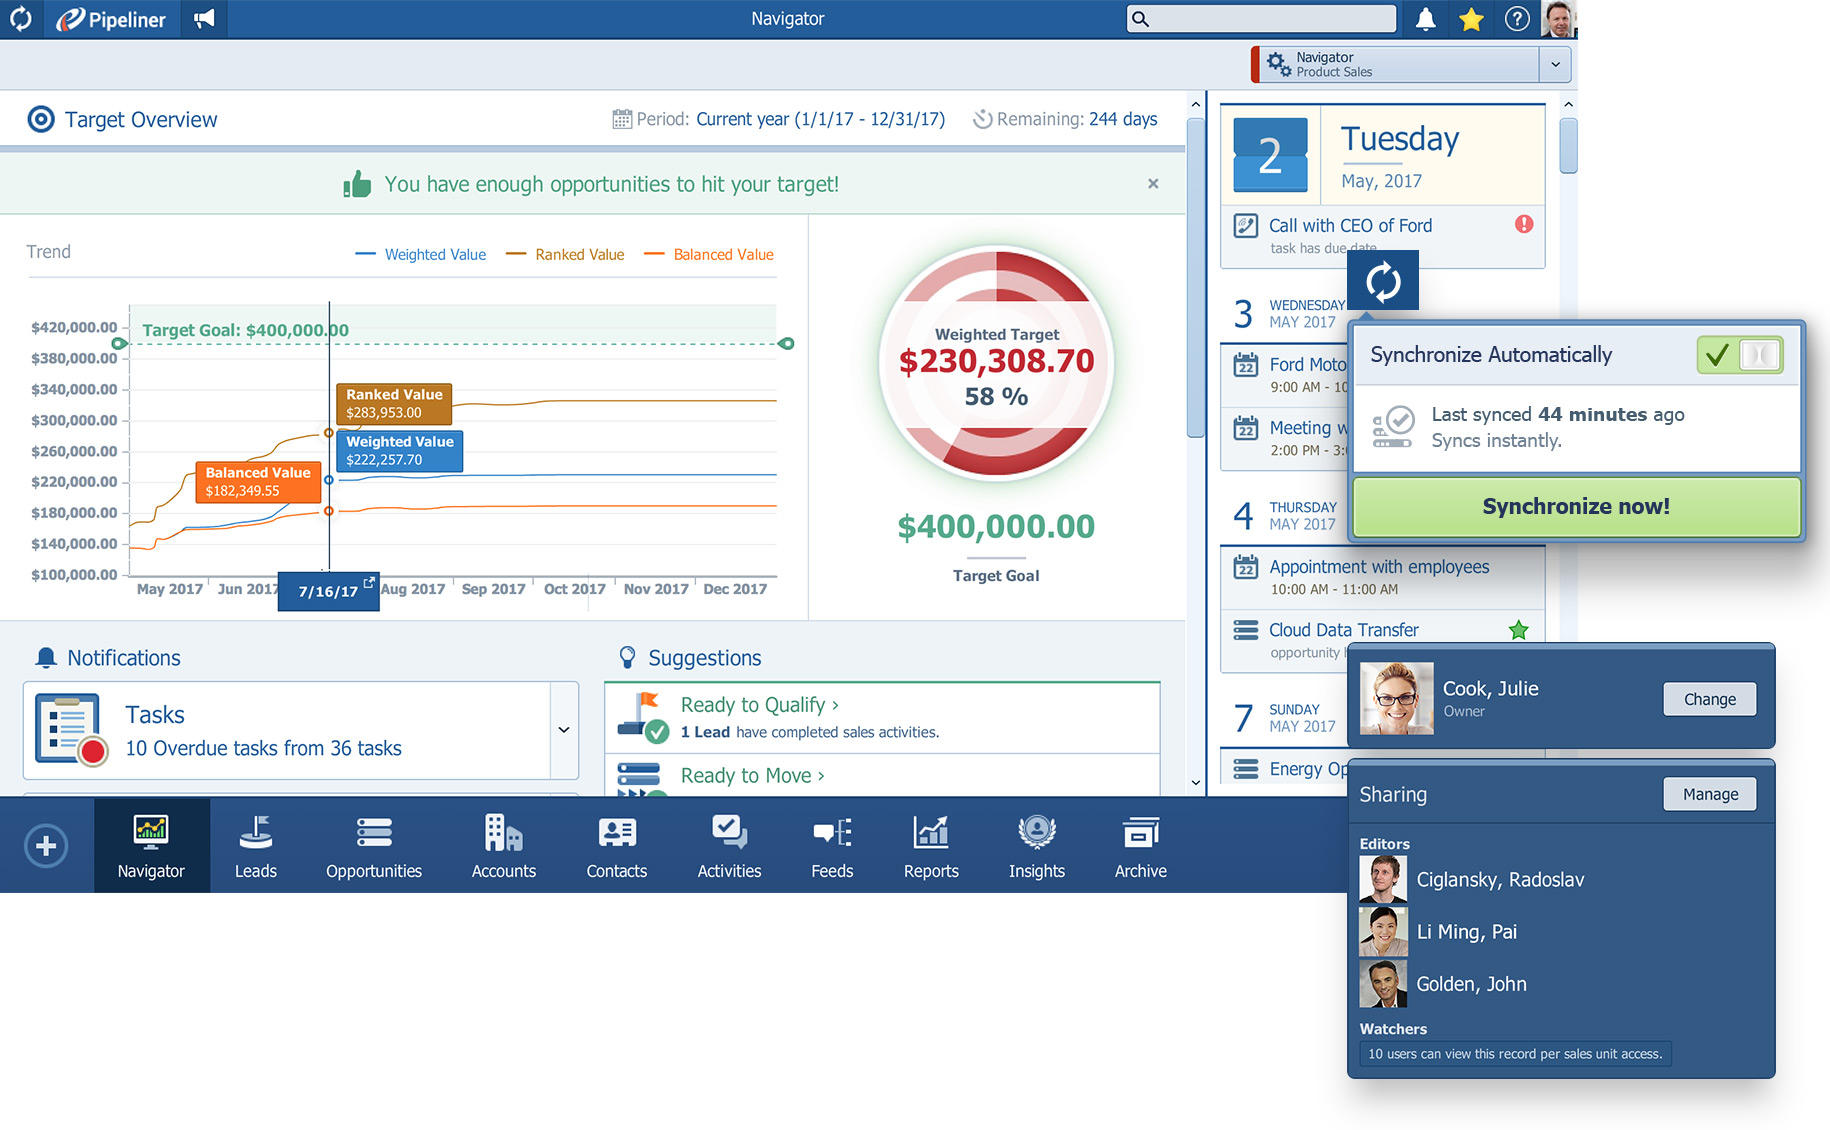Screen dimensions: 1830x1130
Task: Click the announcements megaphone icon
Action: (x=204, y=19)
